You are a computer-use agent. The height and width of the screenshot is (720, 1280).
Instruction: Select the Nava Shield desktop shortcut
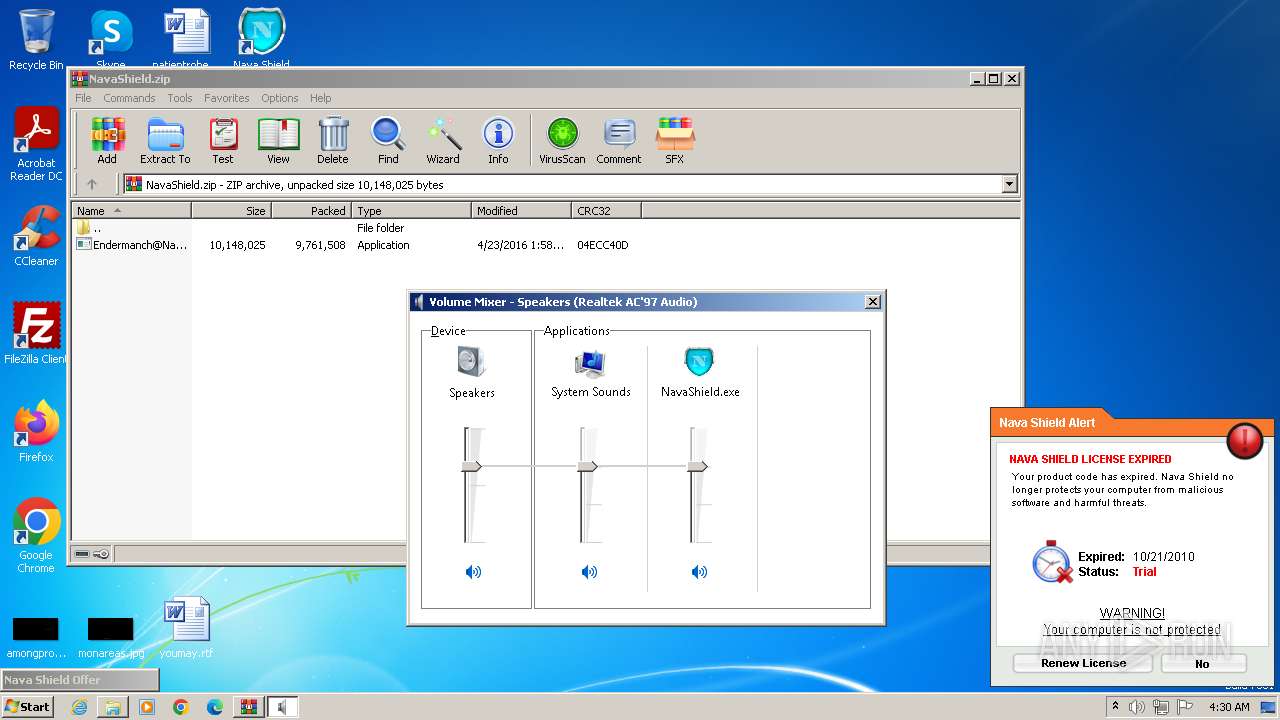[x=261, y=40]
